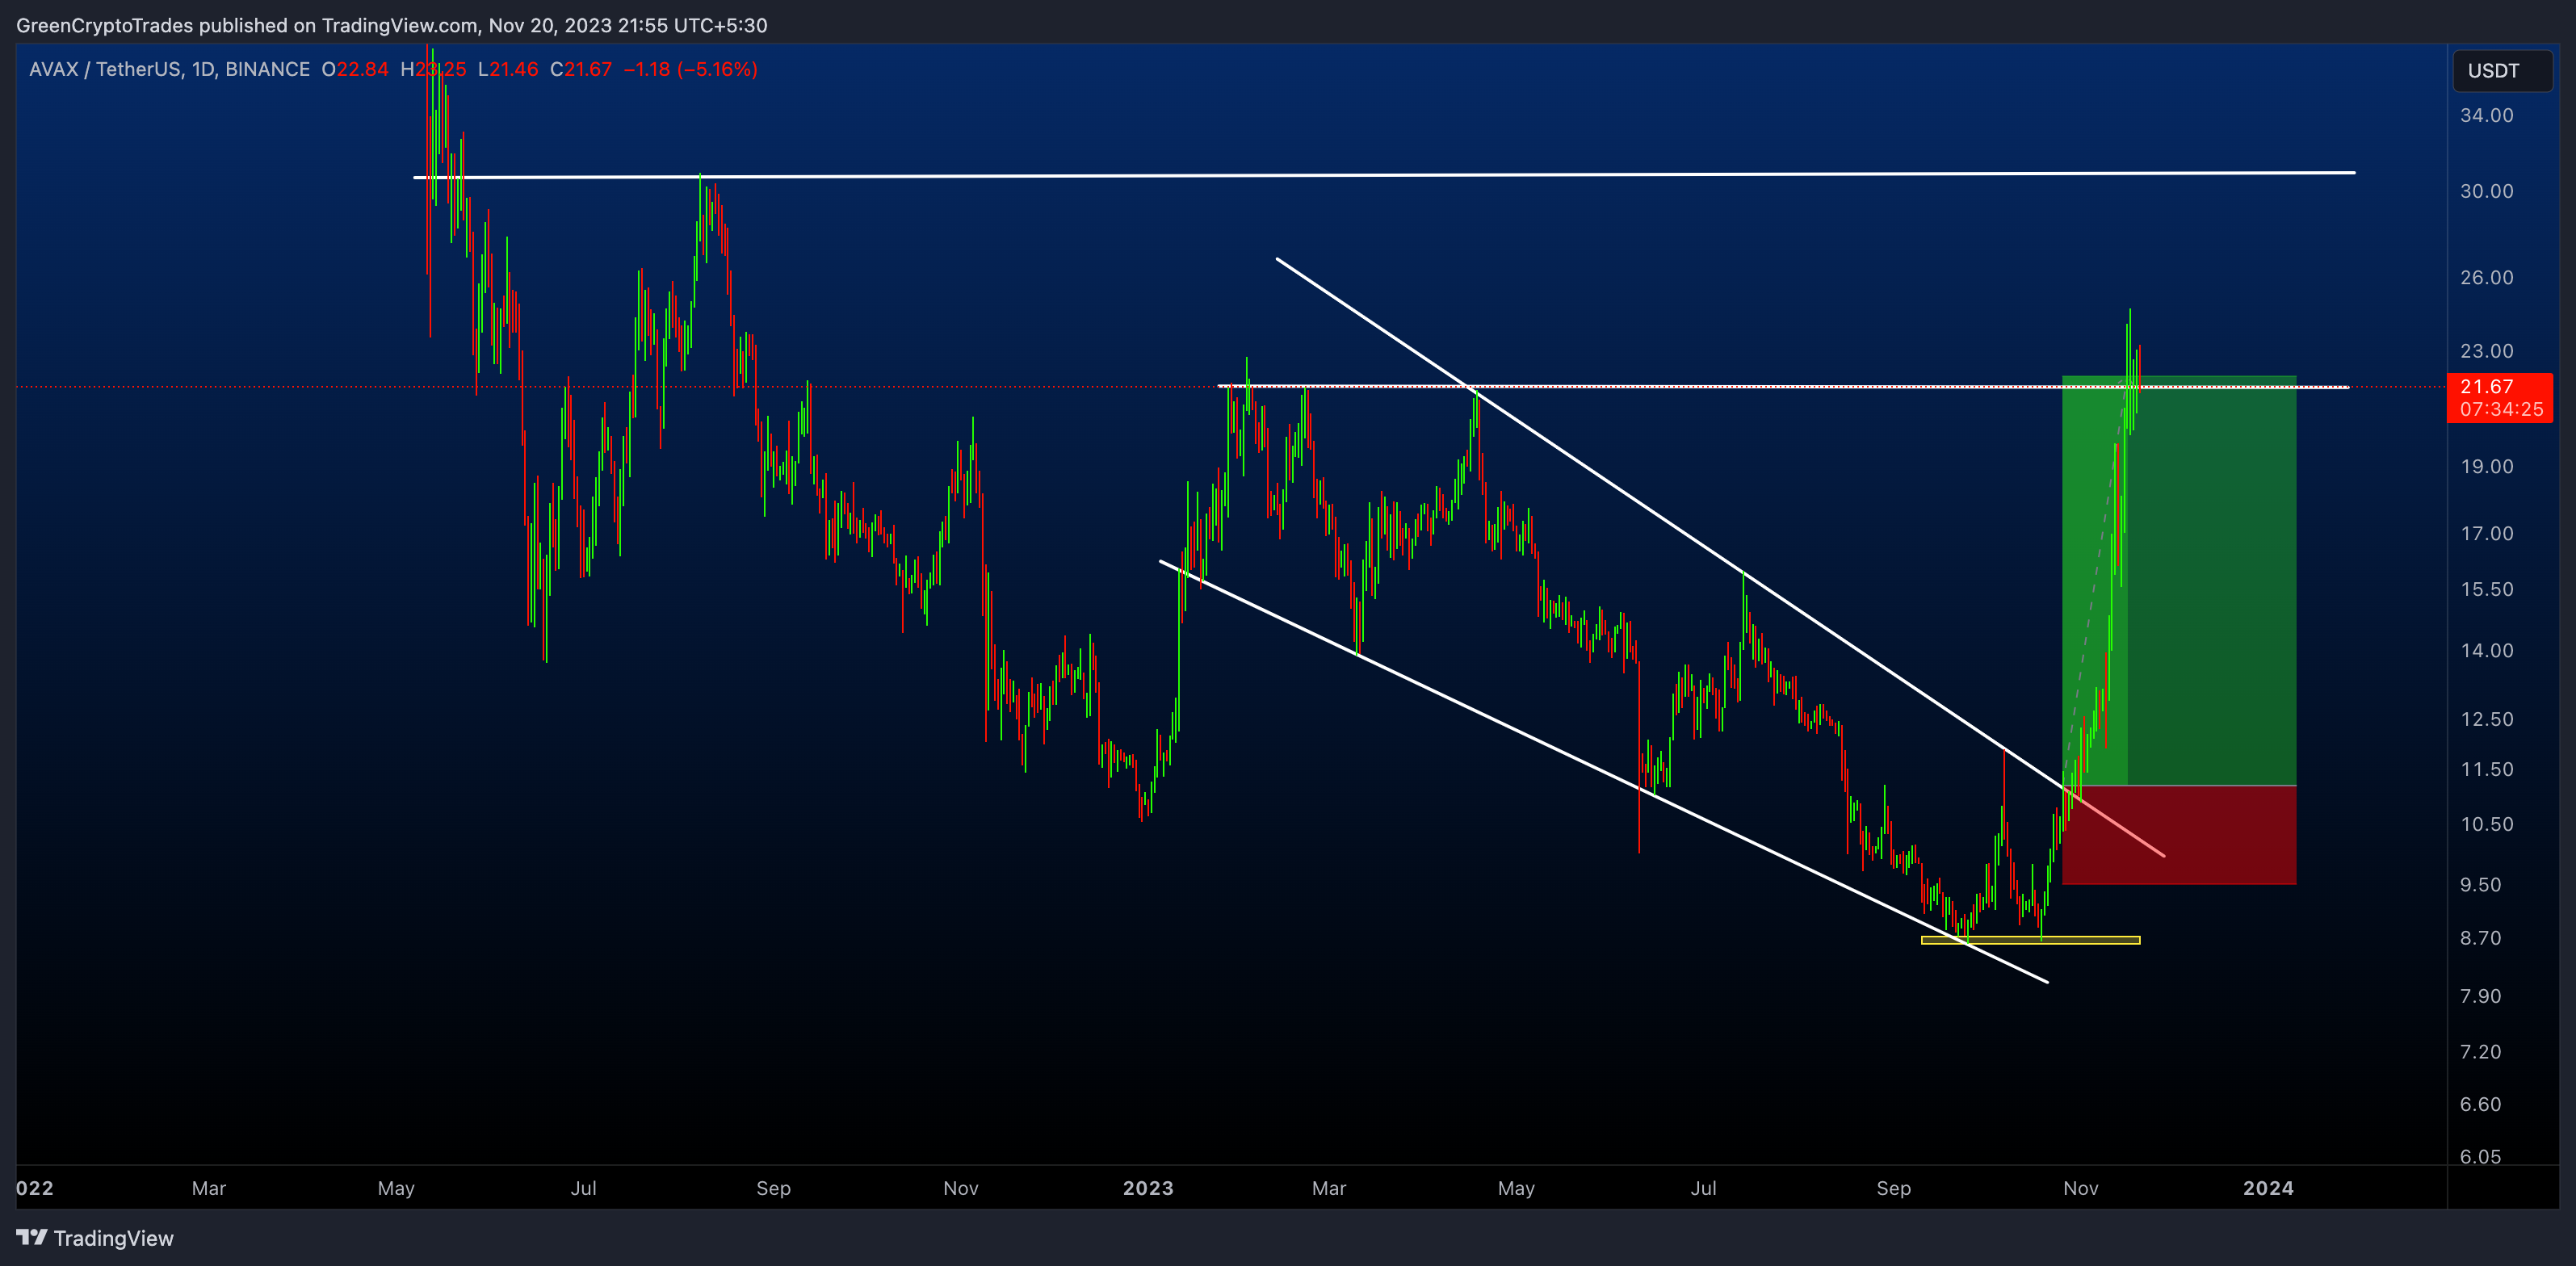
Task: Click the 26.00 price axis label
Action: point(2486,277)
